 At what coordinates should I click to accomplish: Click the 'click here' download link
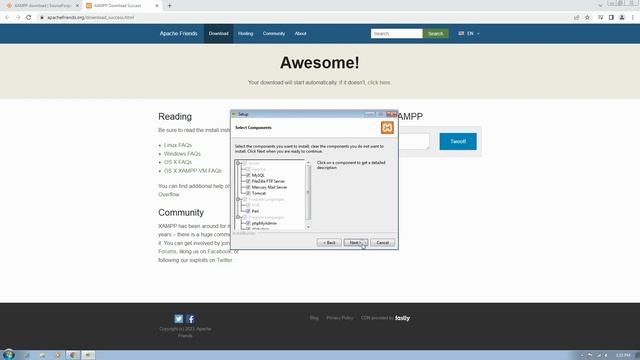pos(379,82)
